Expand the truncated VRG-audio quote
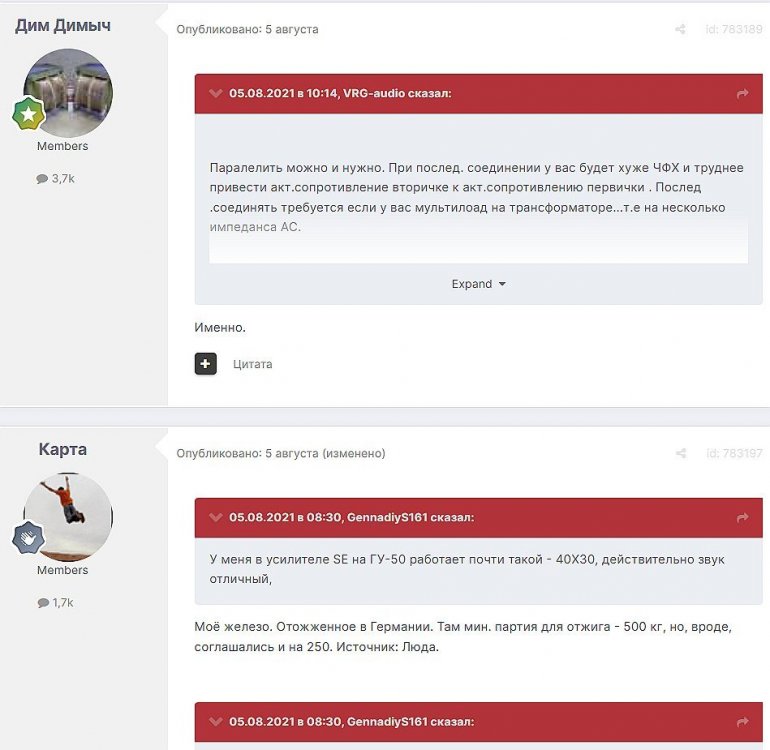Screen dimensions: 770x750 coord(478,284)
